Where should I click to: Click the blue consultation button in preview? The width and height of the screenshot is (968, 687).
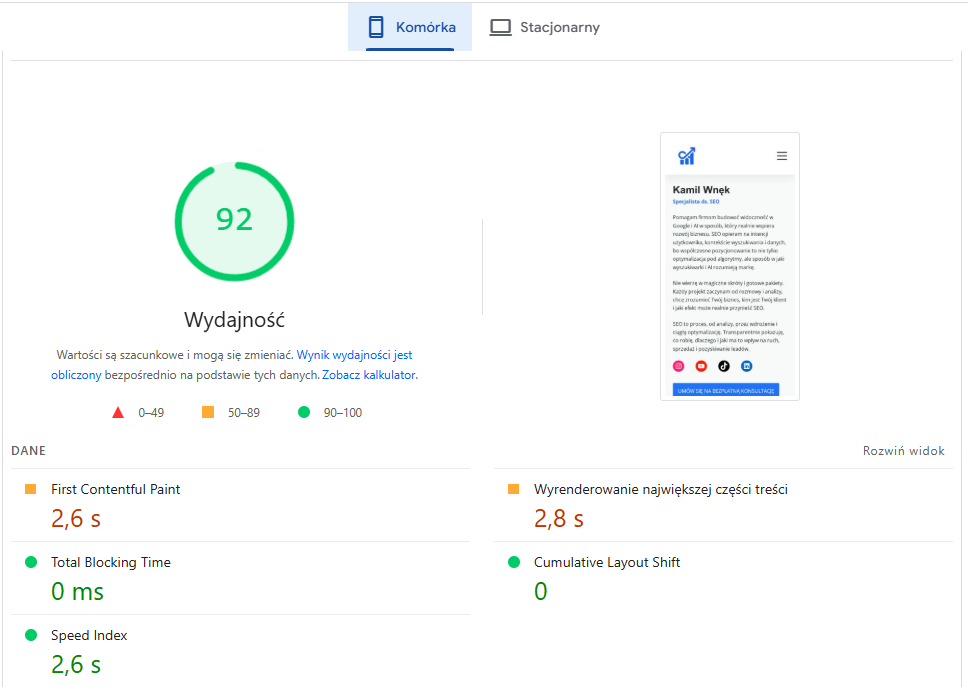coord(726,390)
